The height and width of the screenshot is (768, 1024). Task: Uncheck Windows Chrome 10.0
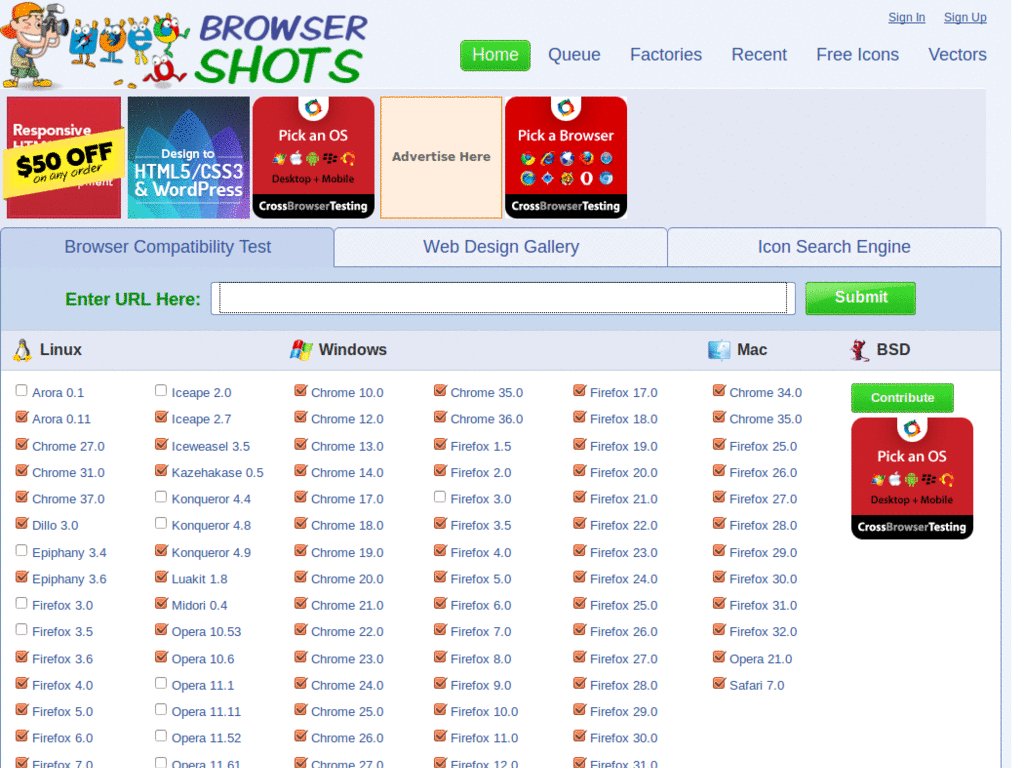point(300,391)
